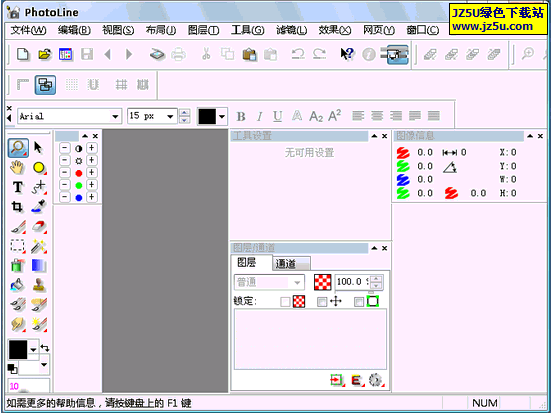Screen dimensions: 551x413
Task: Click the Scanner import icon
Action: (x=157, y=54)
